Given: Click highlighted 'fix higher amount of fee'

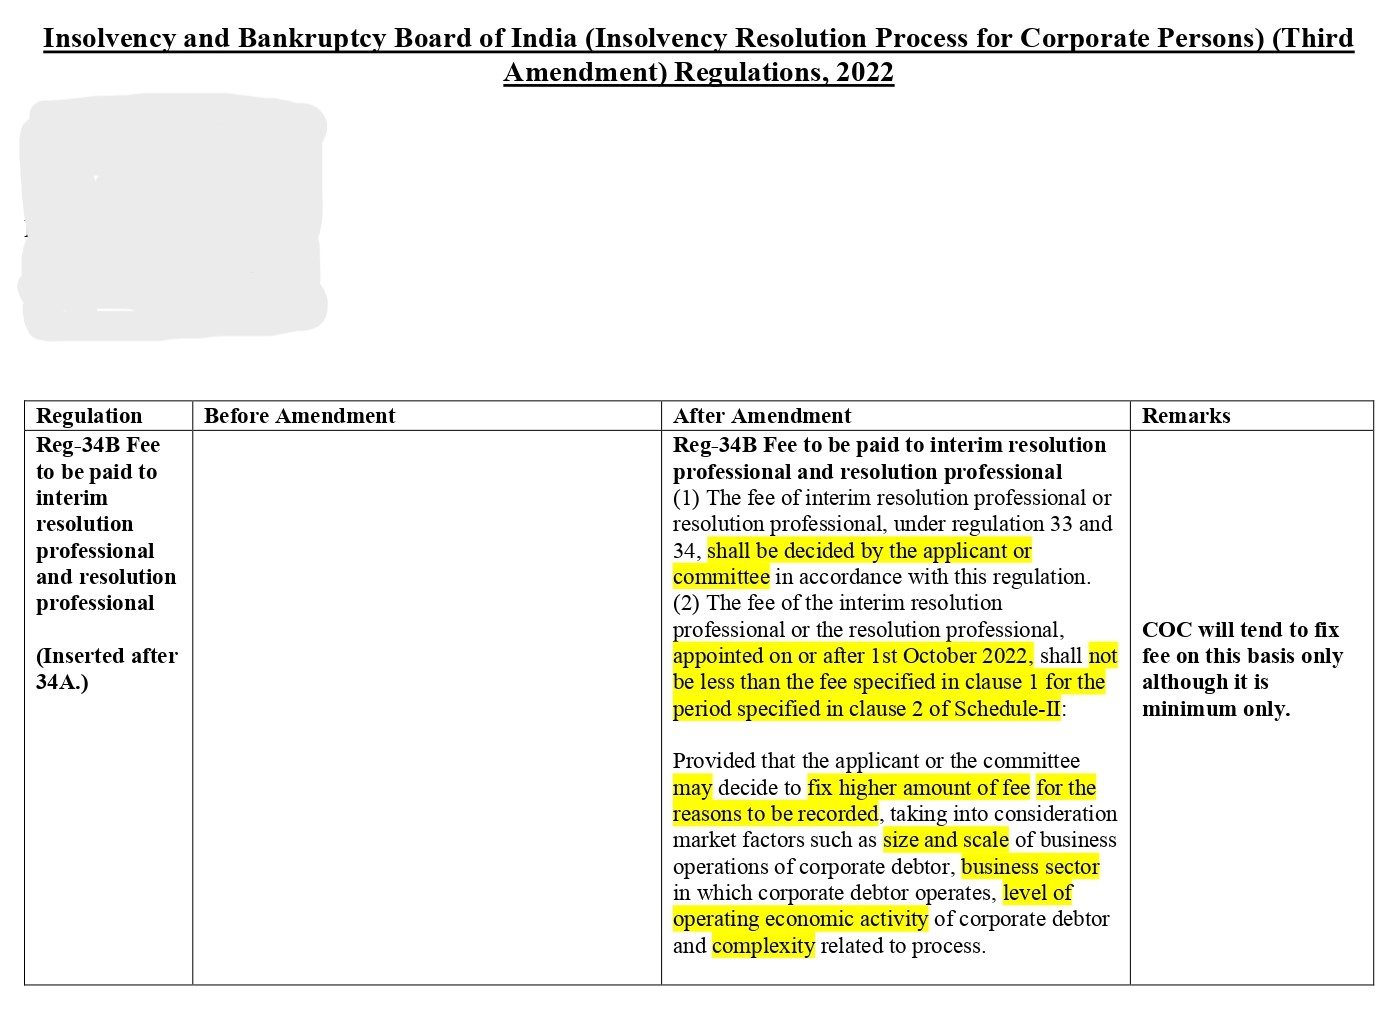Looking at the screenshot, I should click(918, 788).
